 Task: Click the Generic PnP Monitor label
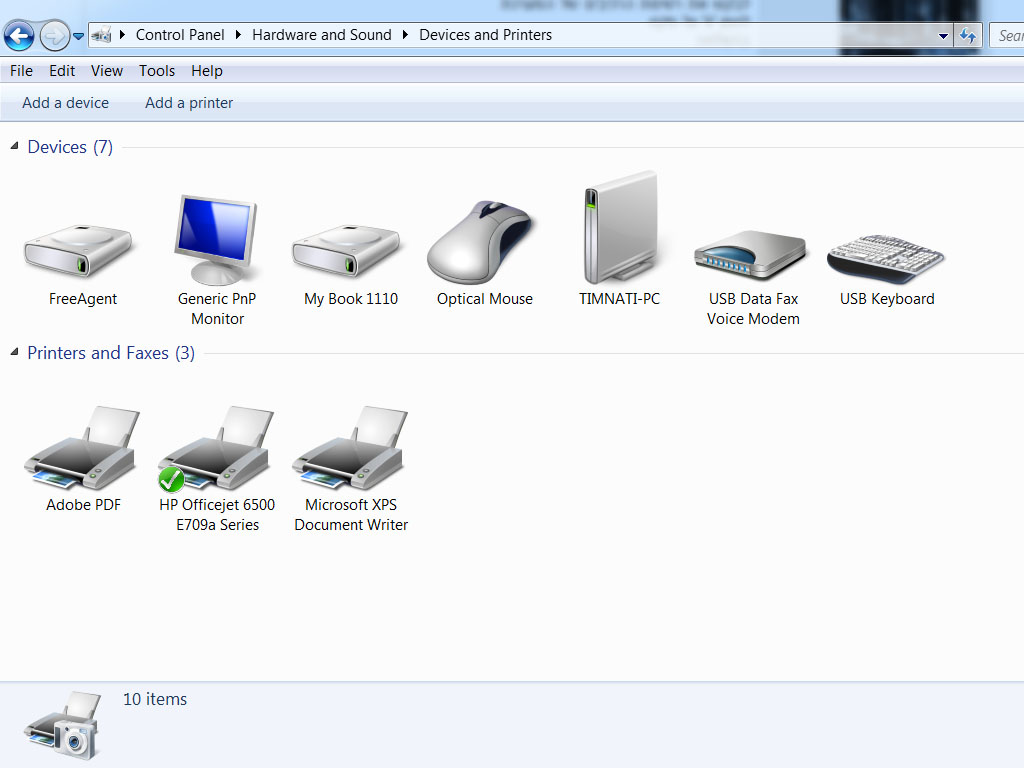(217, 308)
